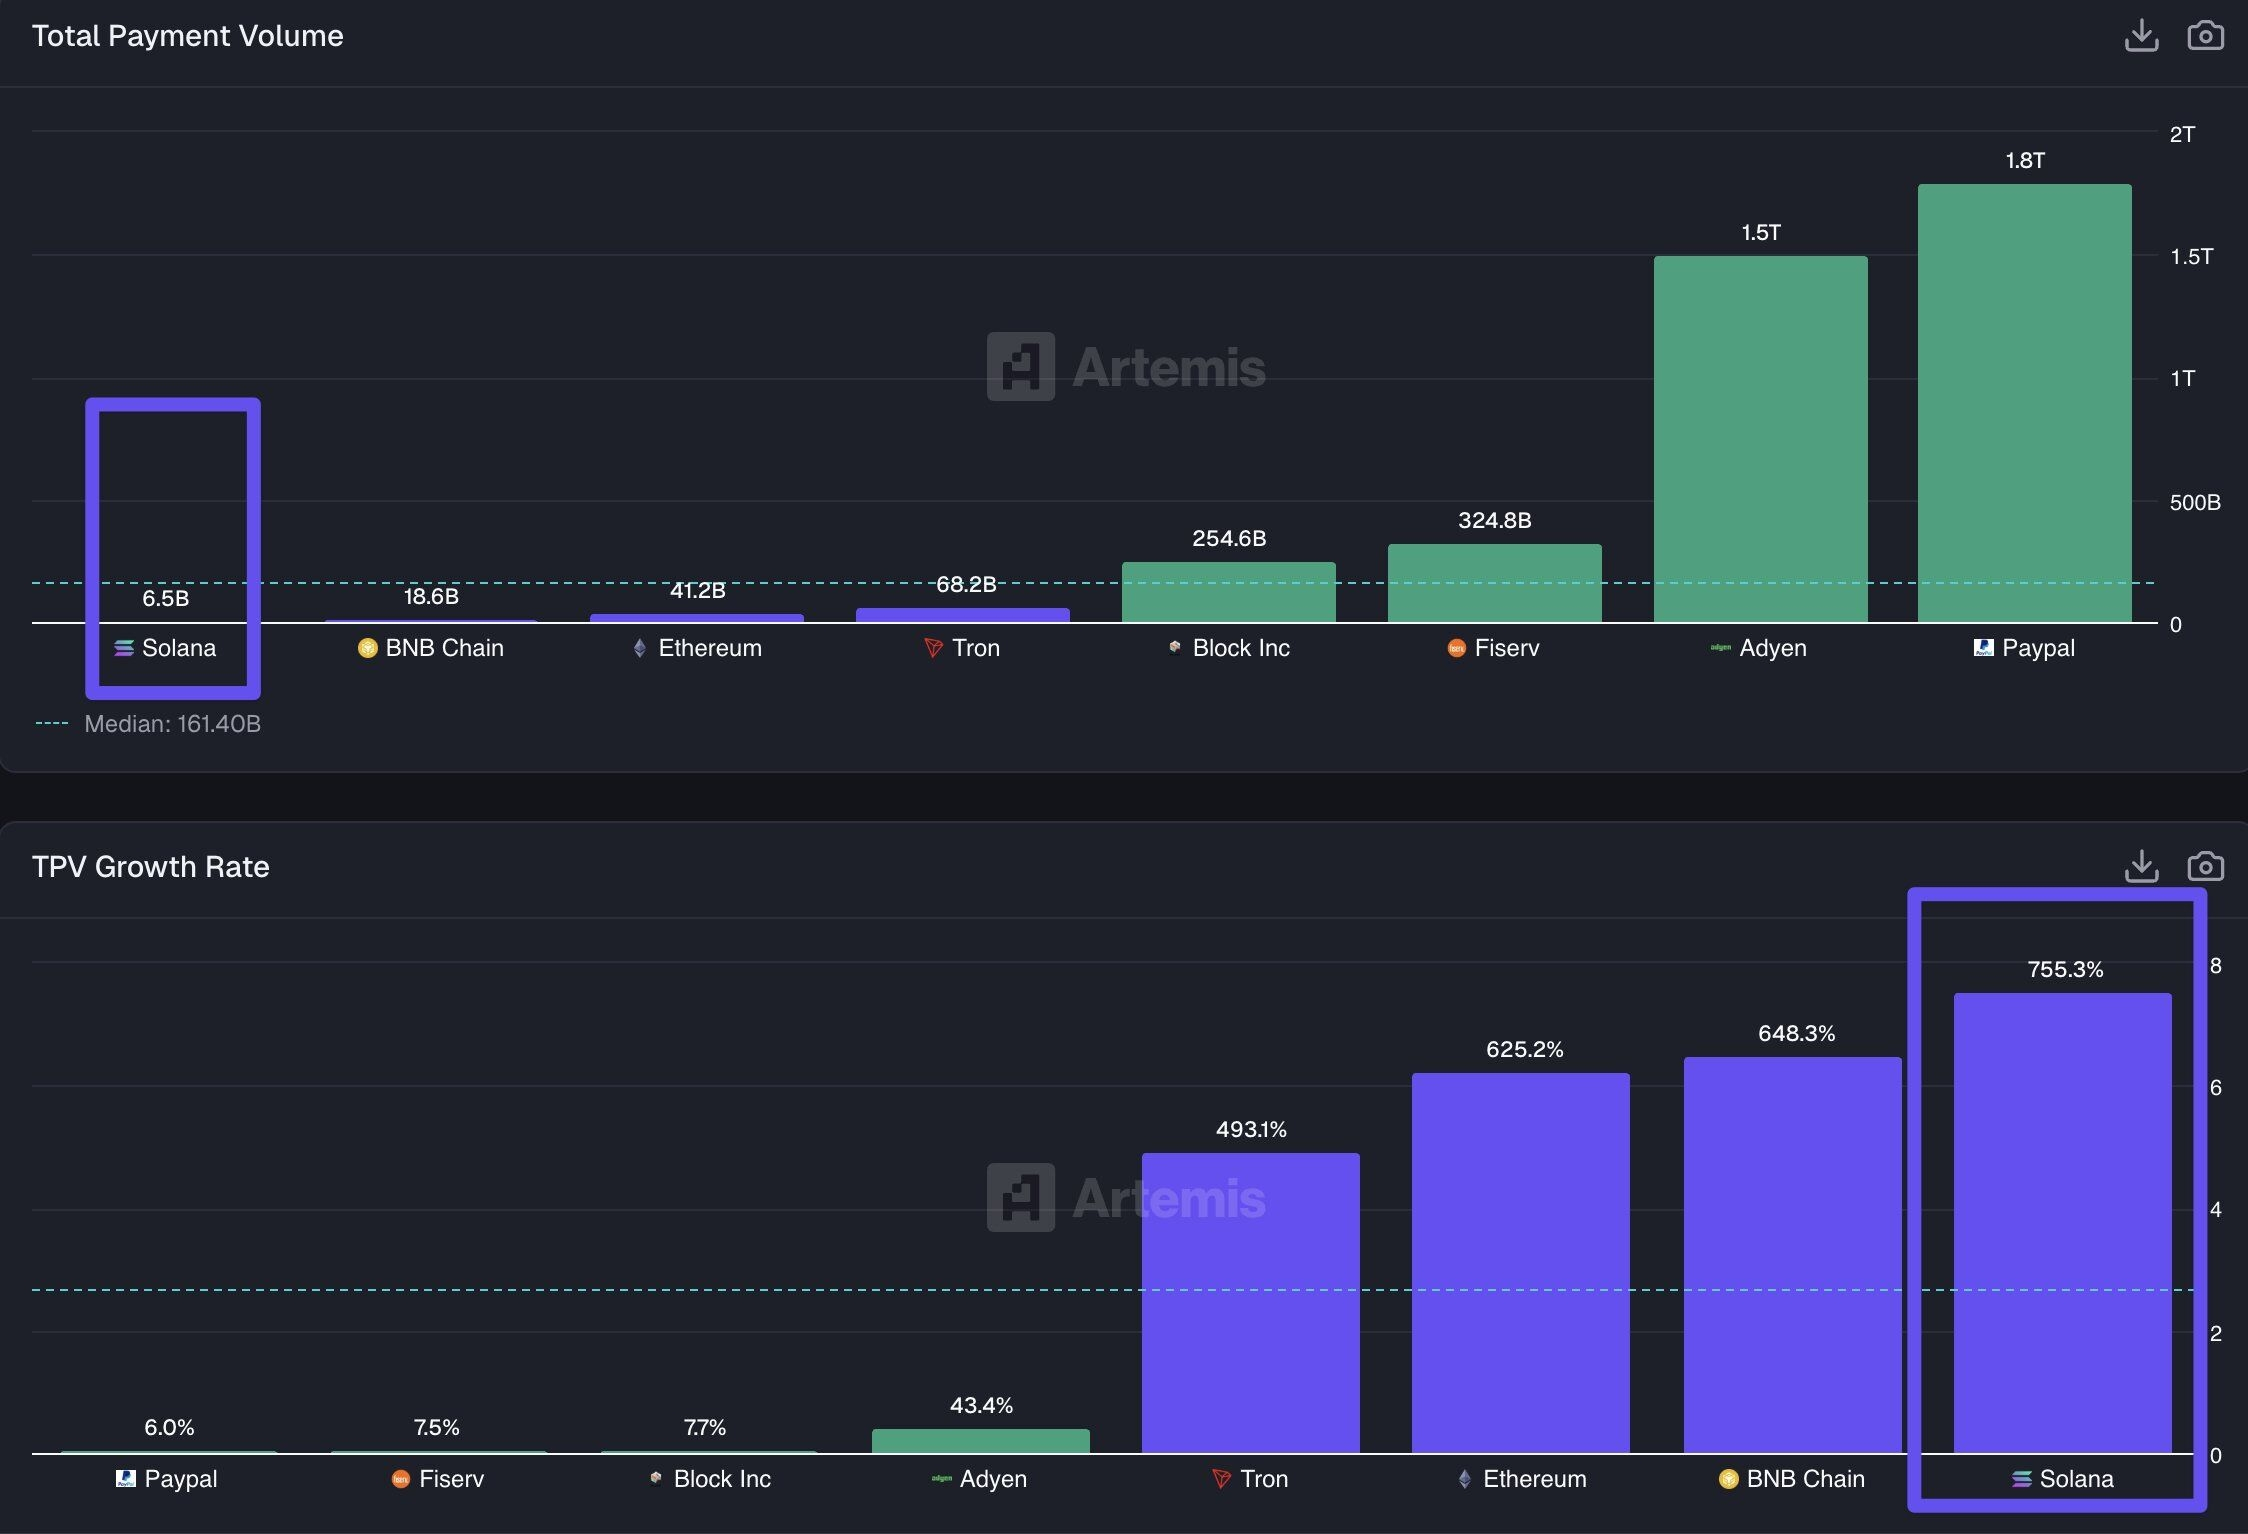The width and height of the screenshot is (2248, 1534).
Task: Click the 493.1% Tron growth bar
Action: click(1250, 1302)
